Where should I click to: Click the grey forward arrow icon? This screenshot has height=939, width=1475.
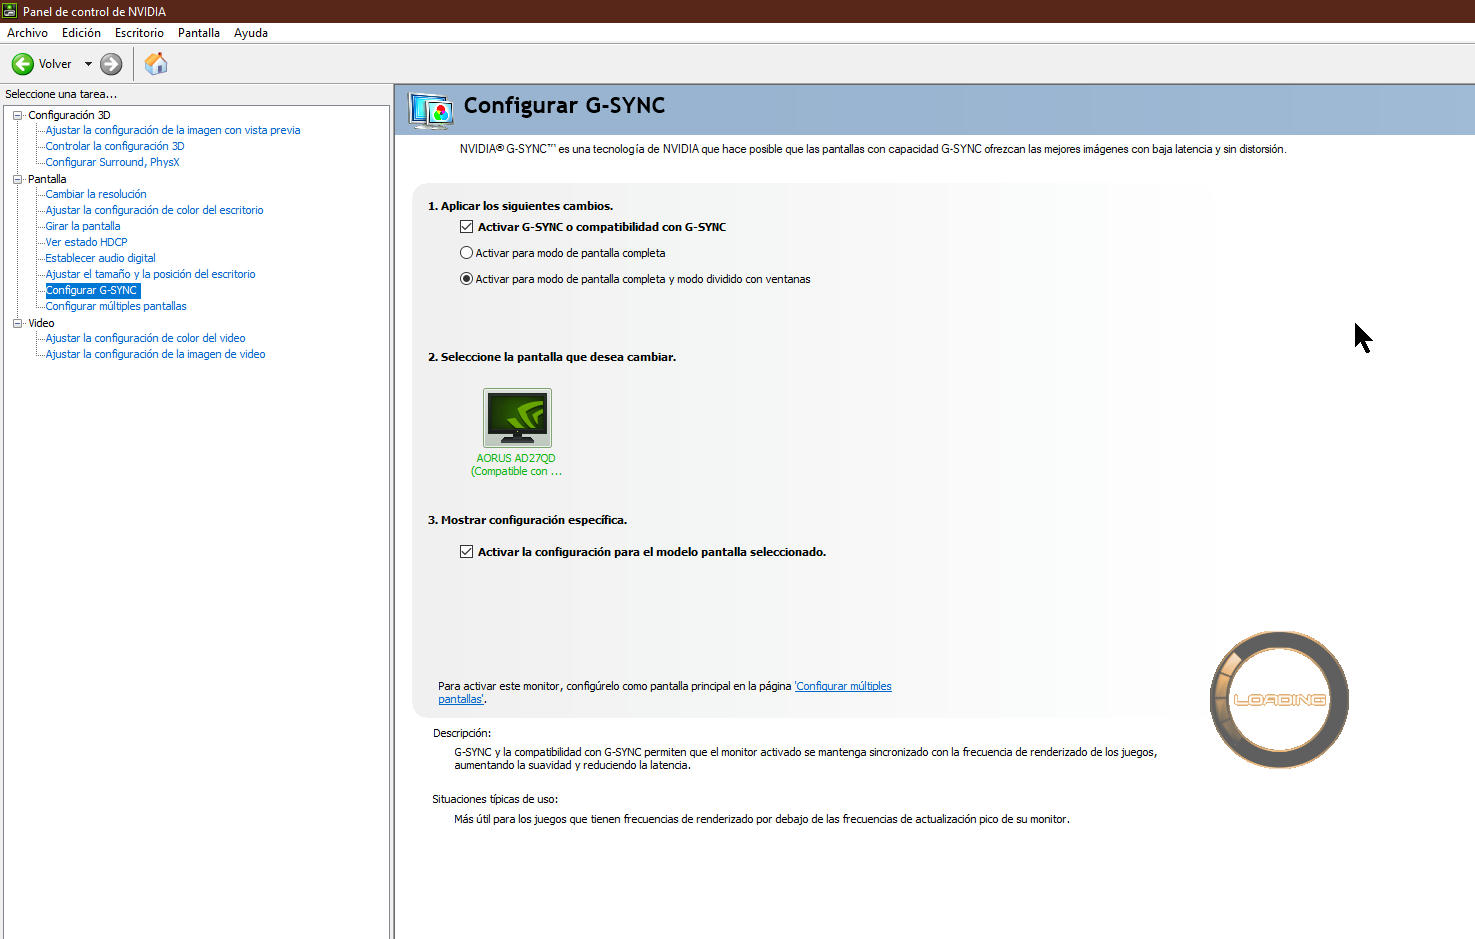(111, 64)
